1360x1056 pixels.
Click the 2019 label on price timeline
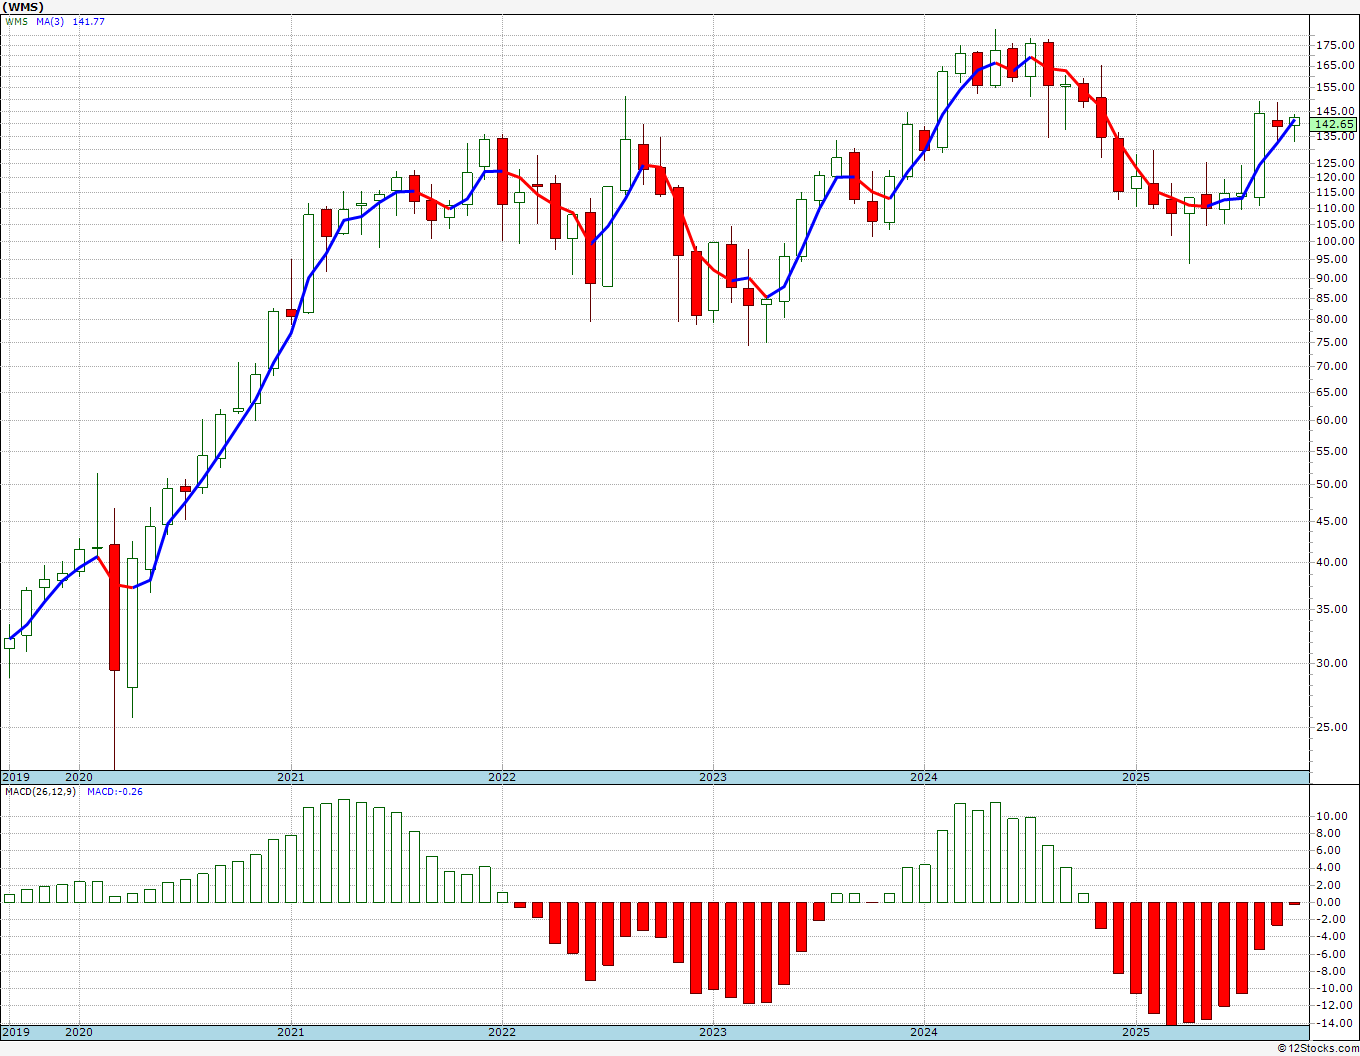(16, 777)
